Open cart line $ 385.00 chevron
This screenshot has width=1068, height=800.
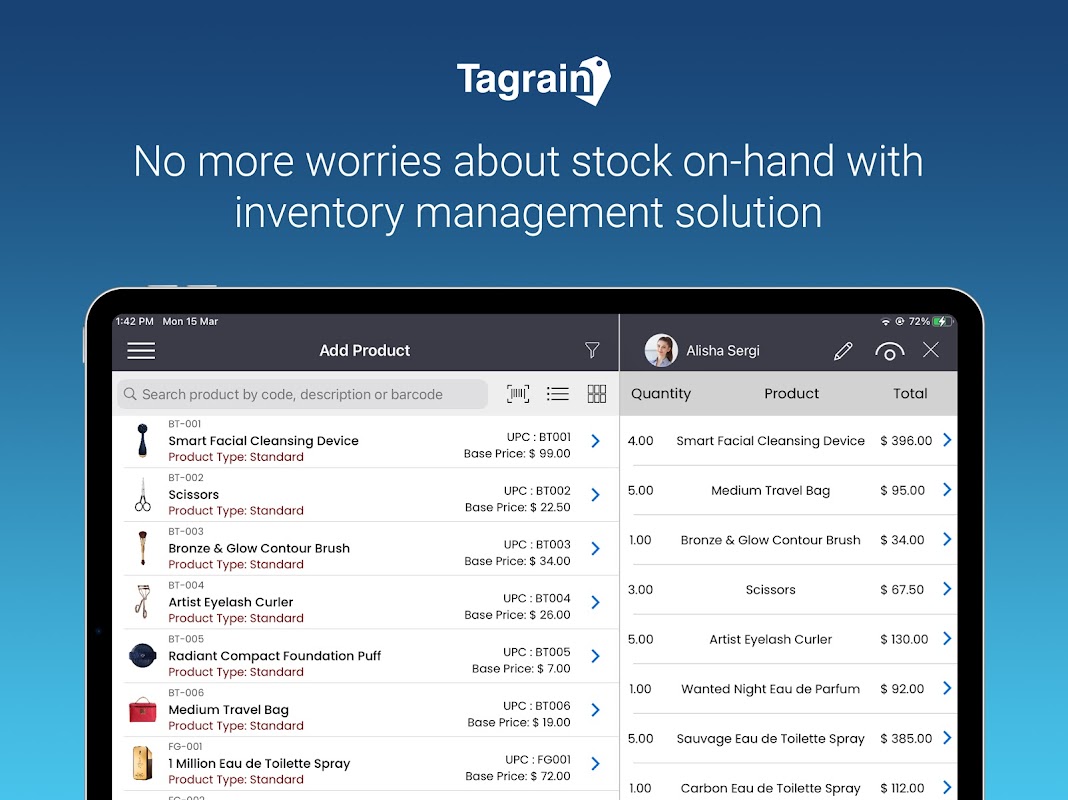(947, 738)
